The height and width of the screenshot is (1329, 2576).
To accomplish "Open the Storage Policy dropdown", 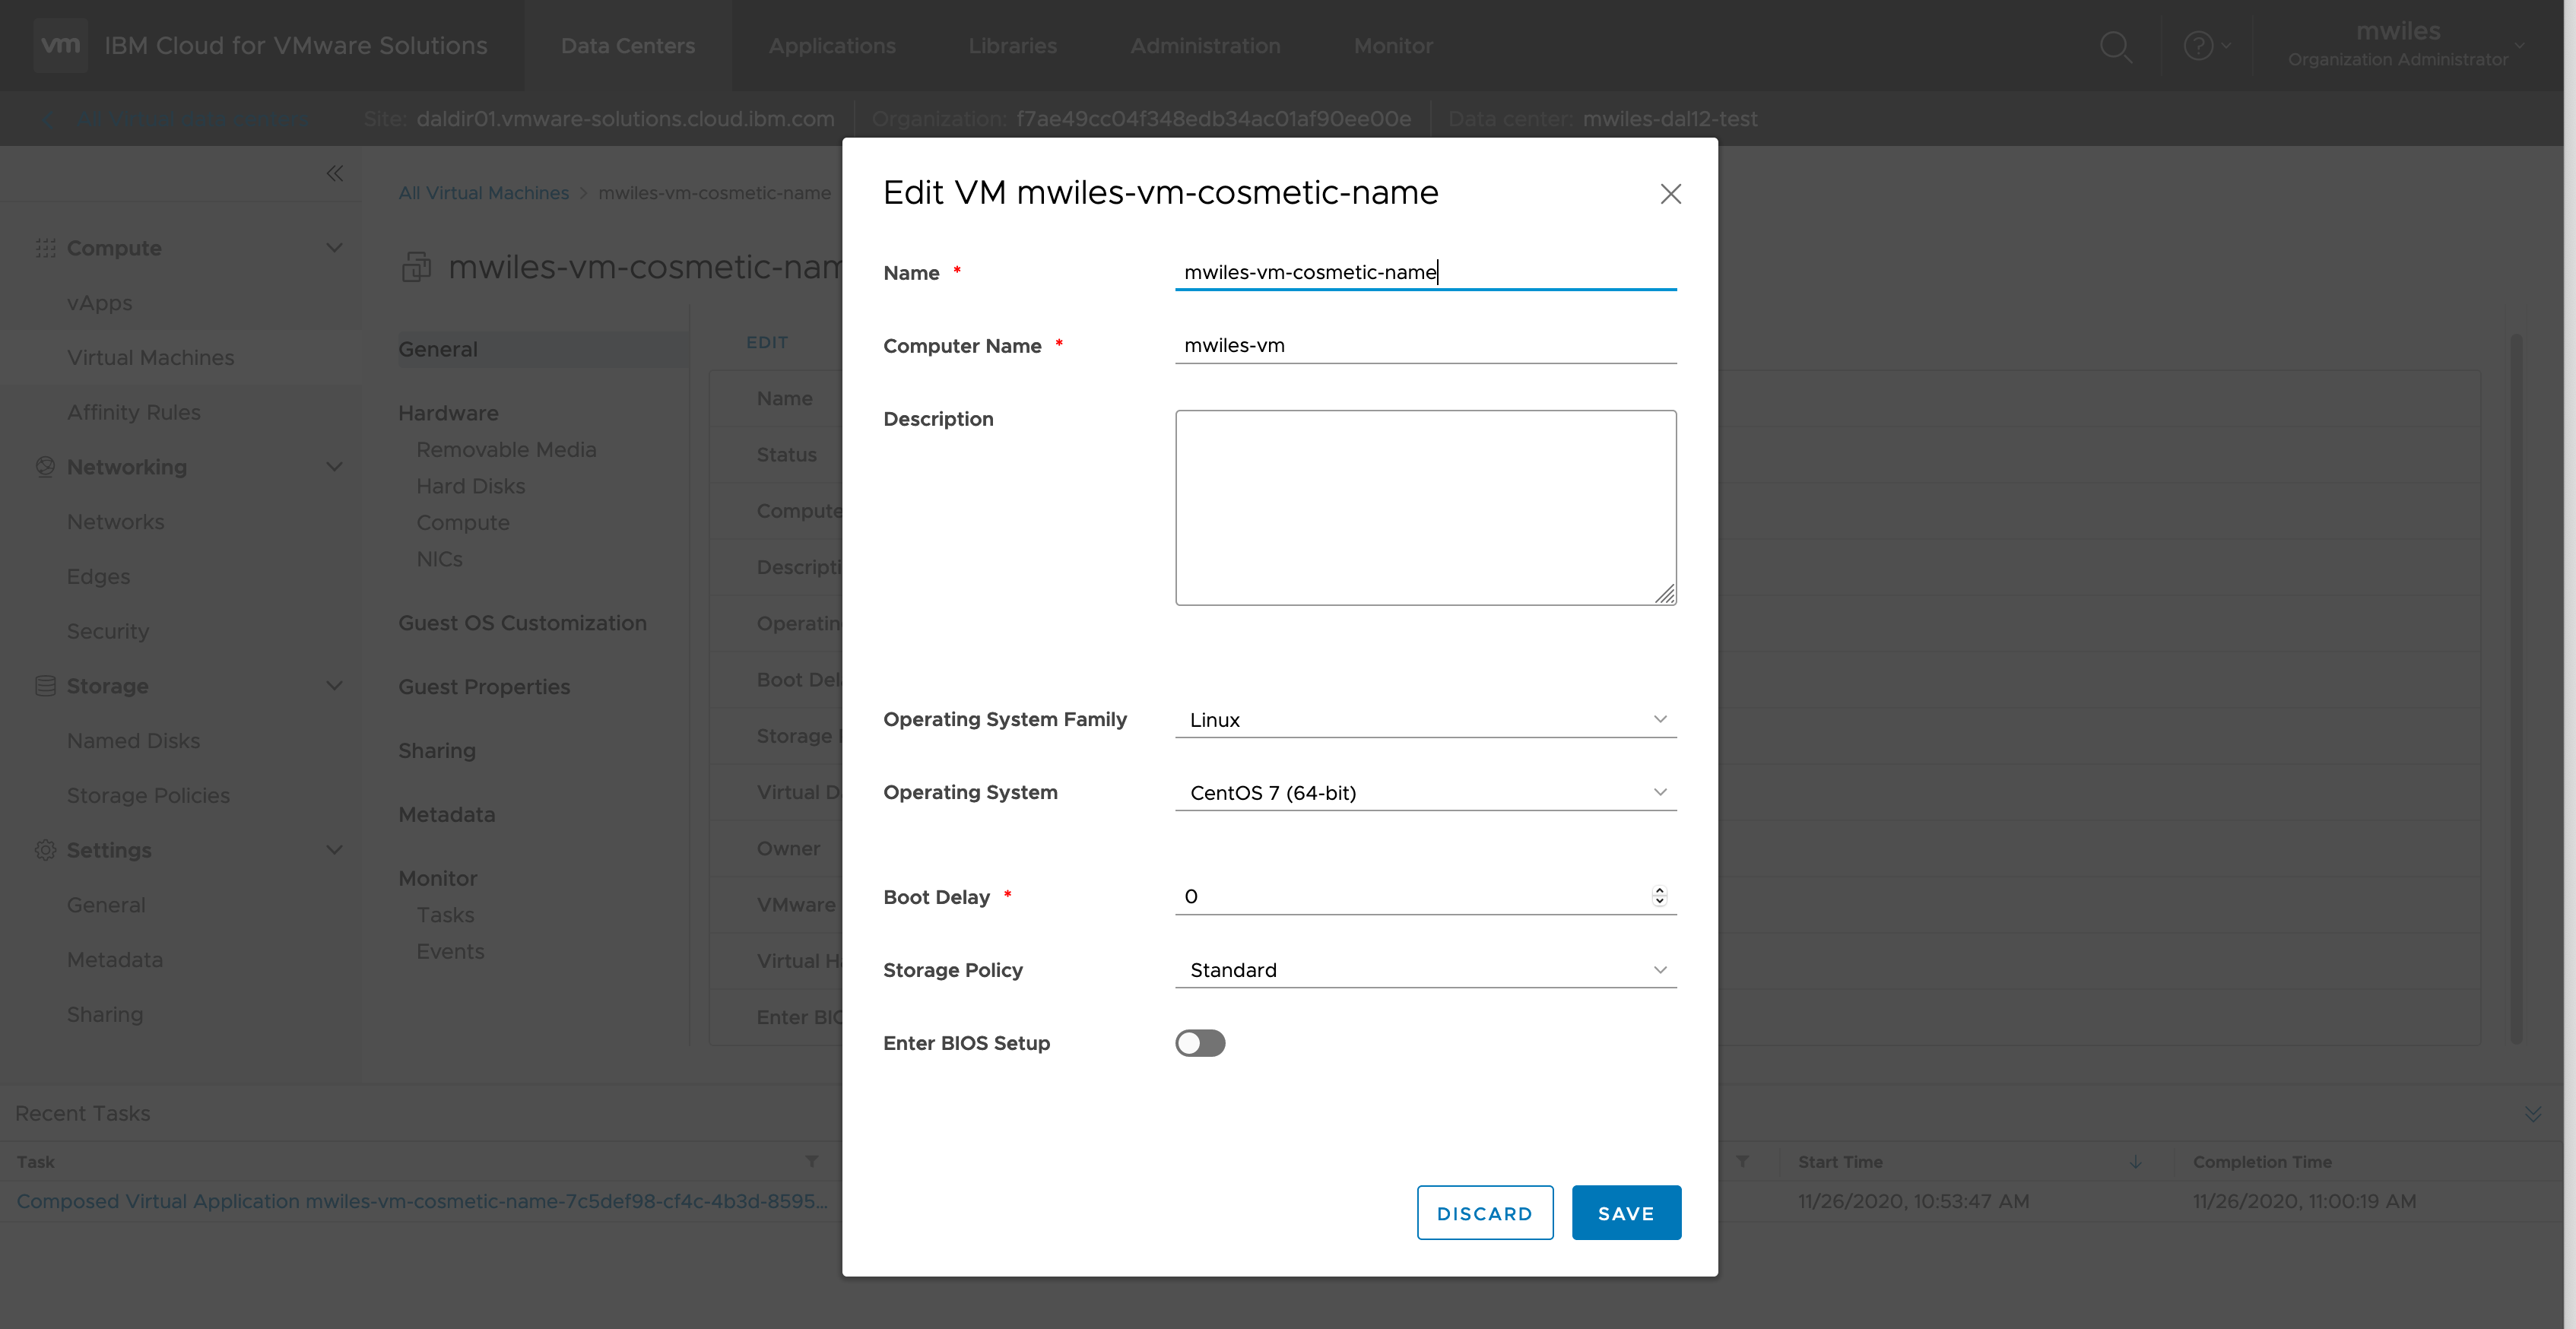I will point(1425,970).
